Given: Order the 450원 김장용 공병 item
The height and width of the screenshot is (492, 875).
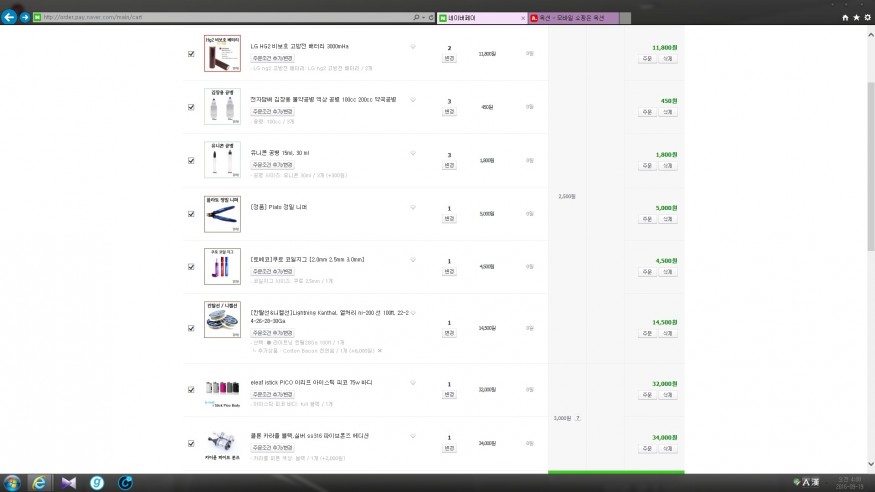Looking at the screenshot, I should click(x=647, y=112).
